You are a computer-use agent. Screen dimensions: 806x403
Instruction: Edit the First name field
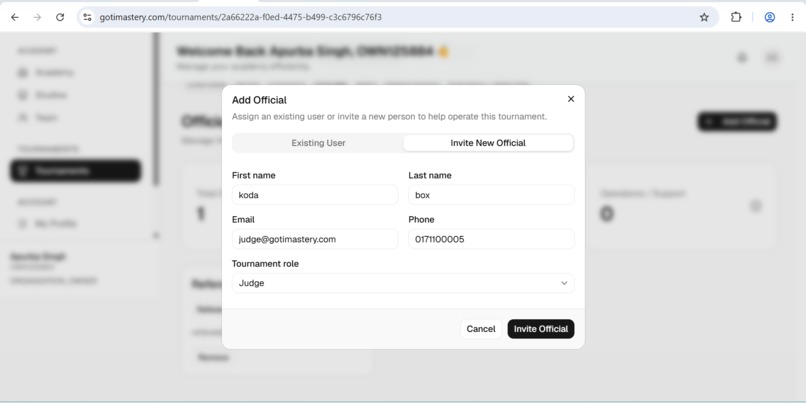point(315,195)
